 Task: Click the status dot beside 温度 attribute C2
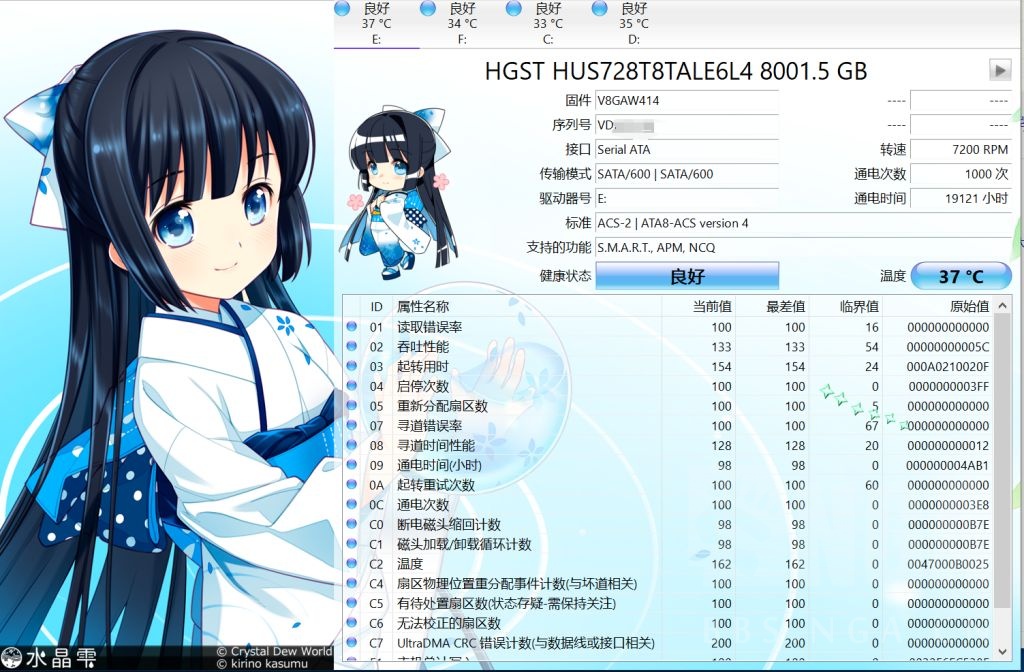pos(351,563)
